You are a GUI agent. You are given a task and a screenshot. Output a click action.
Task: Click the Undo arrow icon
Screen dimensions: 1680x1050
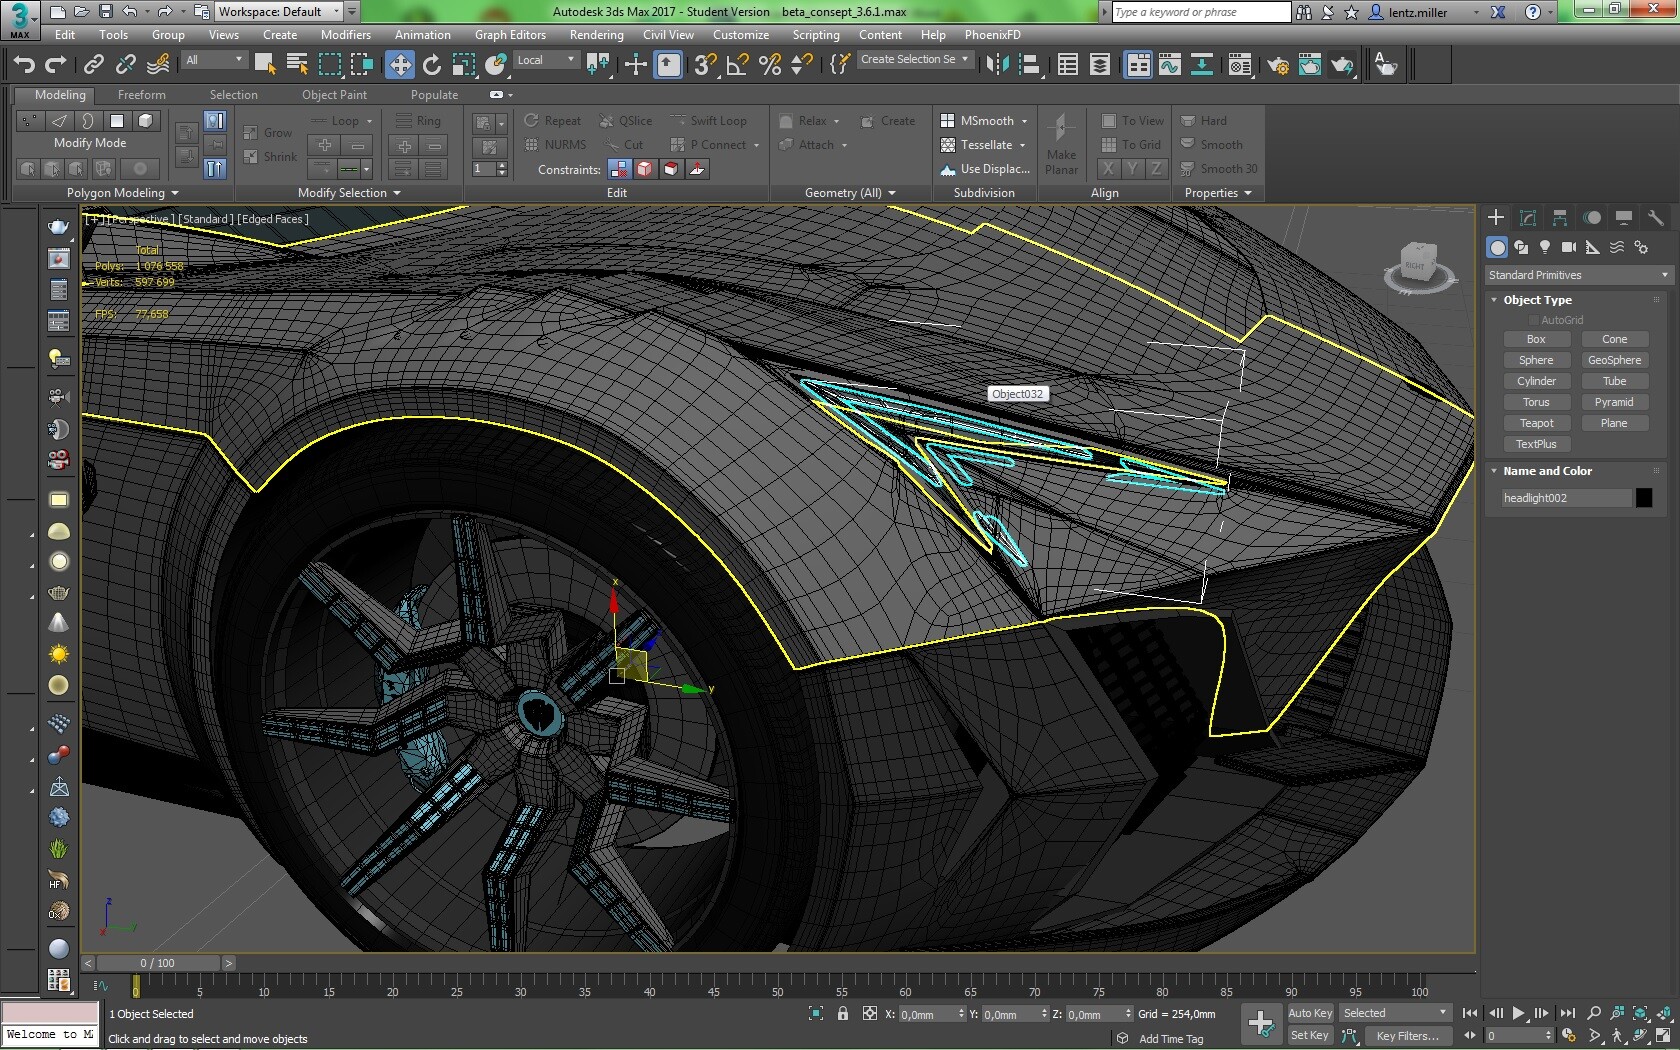point(24,65)
